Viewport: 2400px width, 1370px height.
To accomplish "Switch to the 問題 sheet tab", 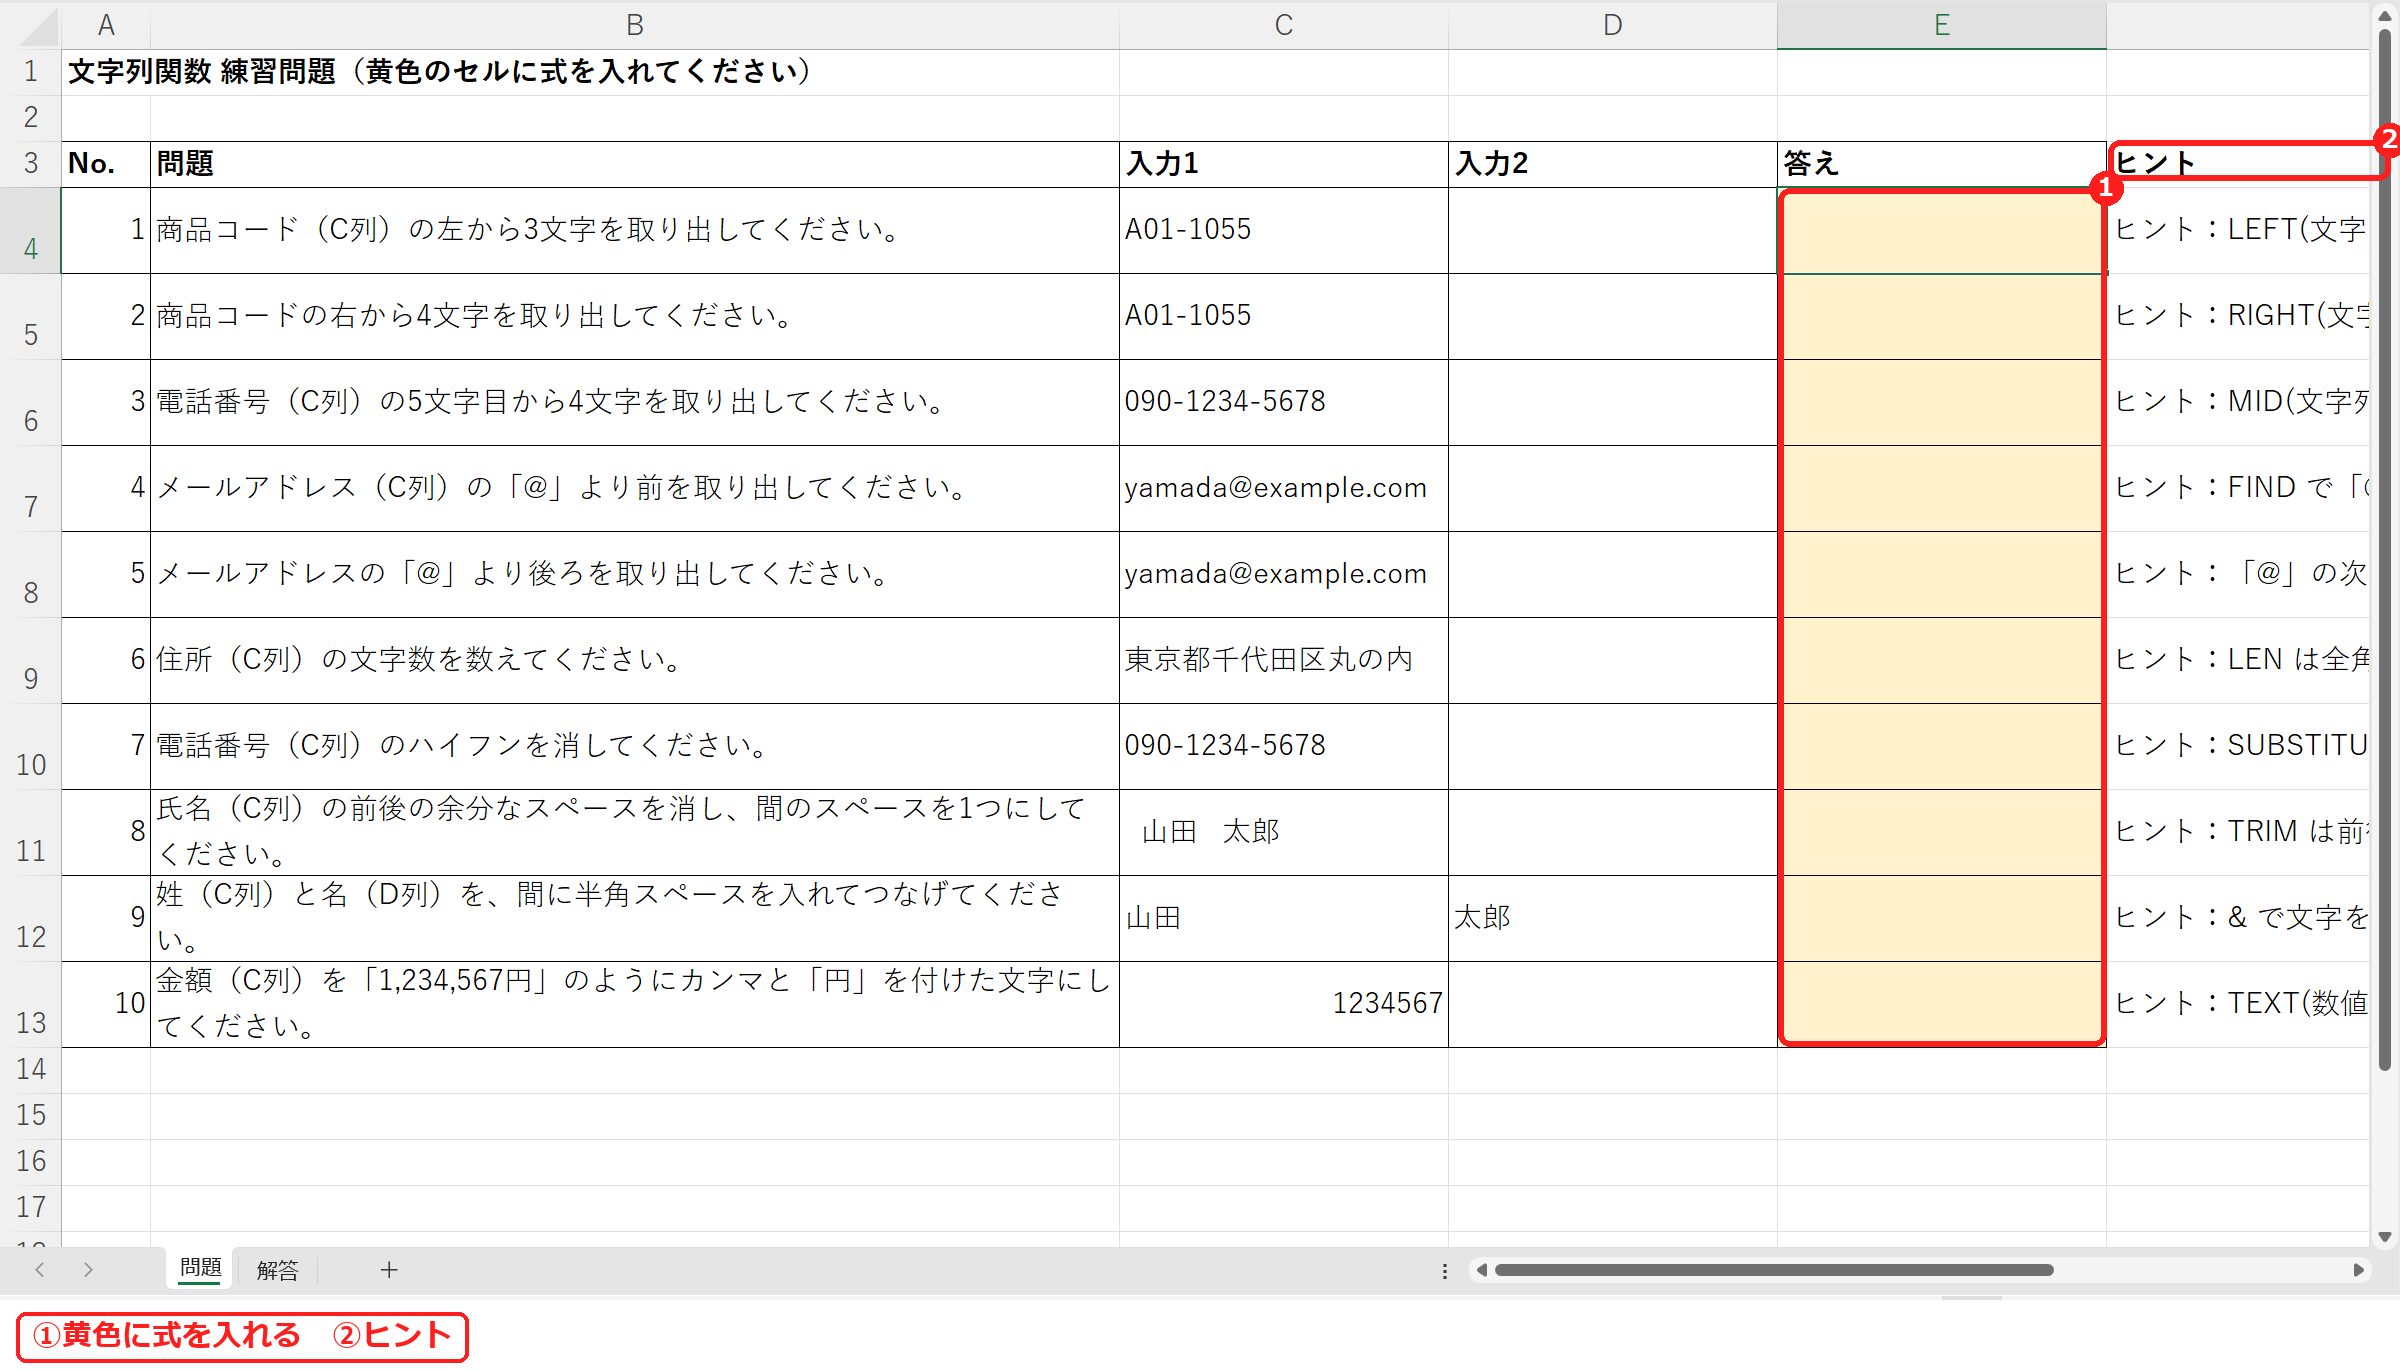I will point(200,1269).
